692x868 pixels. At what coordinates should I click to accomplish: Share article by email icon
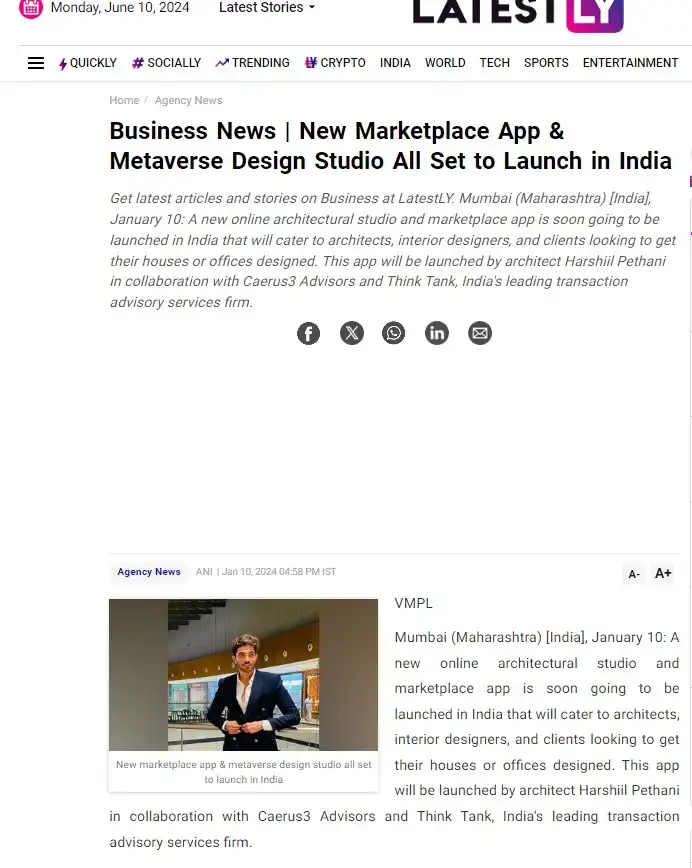coord(480,333)
